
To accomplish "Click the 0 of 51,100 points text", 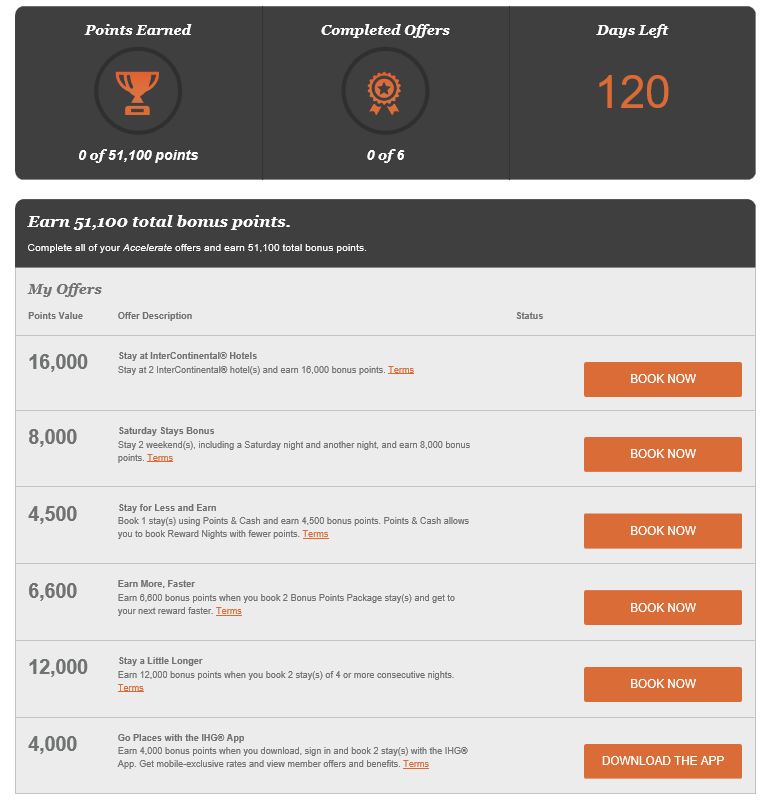I will (x=138, y=155).
